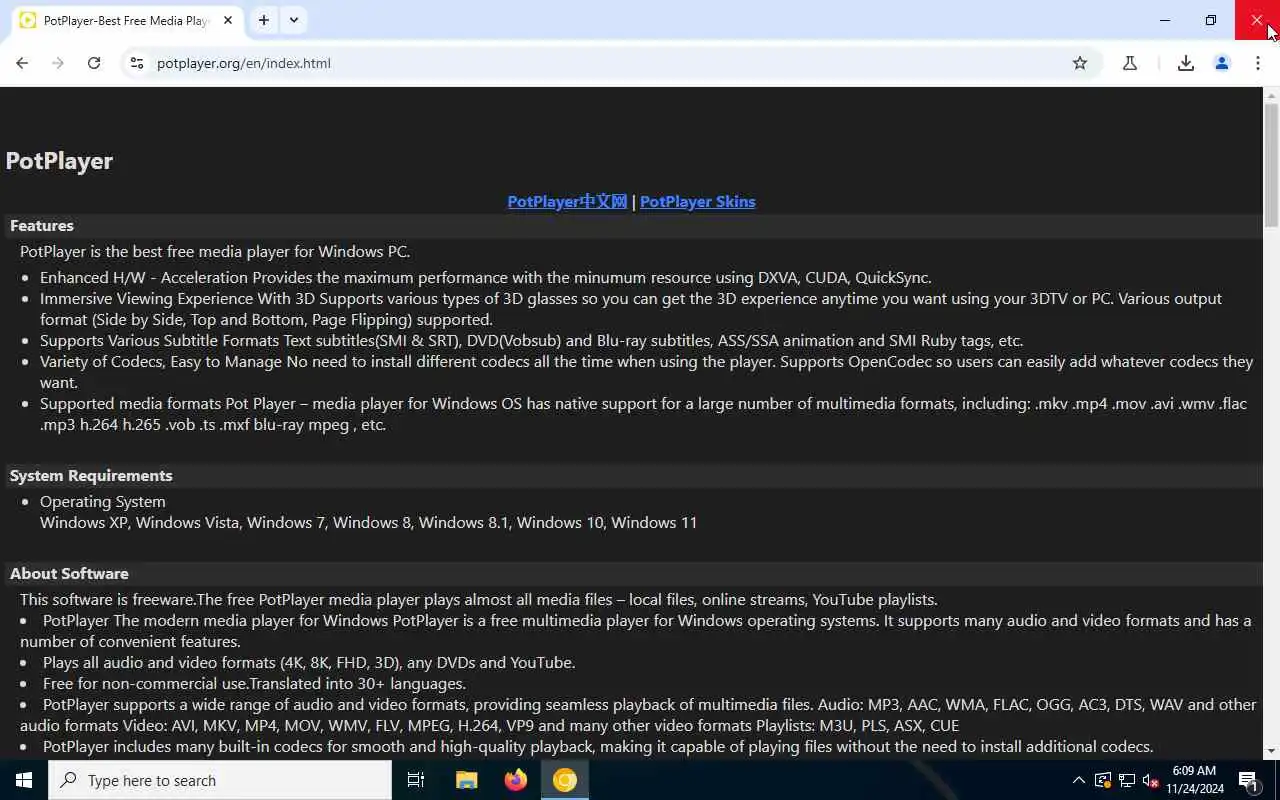Open the Windows Start menu
1280x800 pixels.
click(24, 780)
